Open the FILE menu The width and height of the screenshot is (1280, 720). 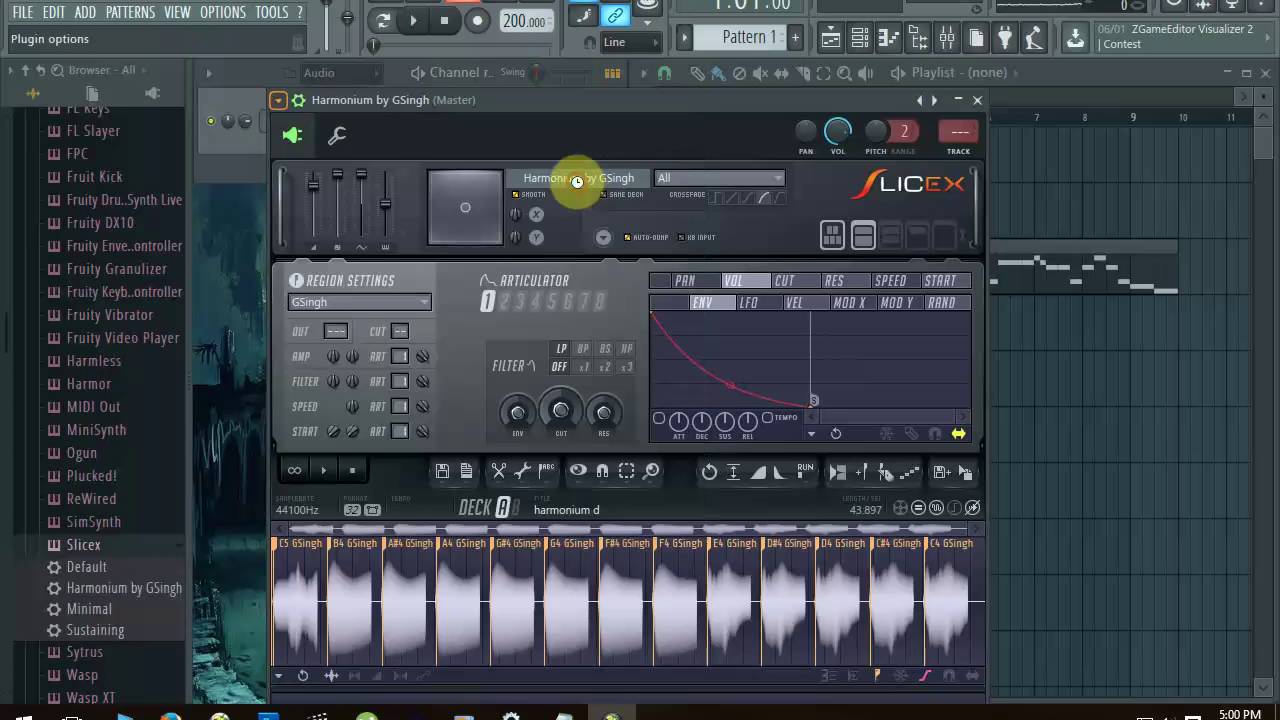click(x=22, y=12)
